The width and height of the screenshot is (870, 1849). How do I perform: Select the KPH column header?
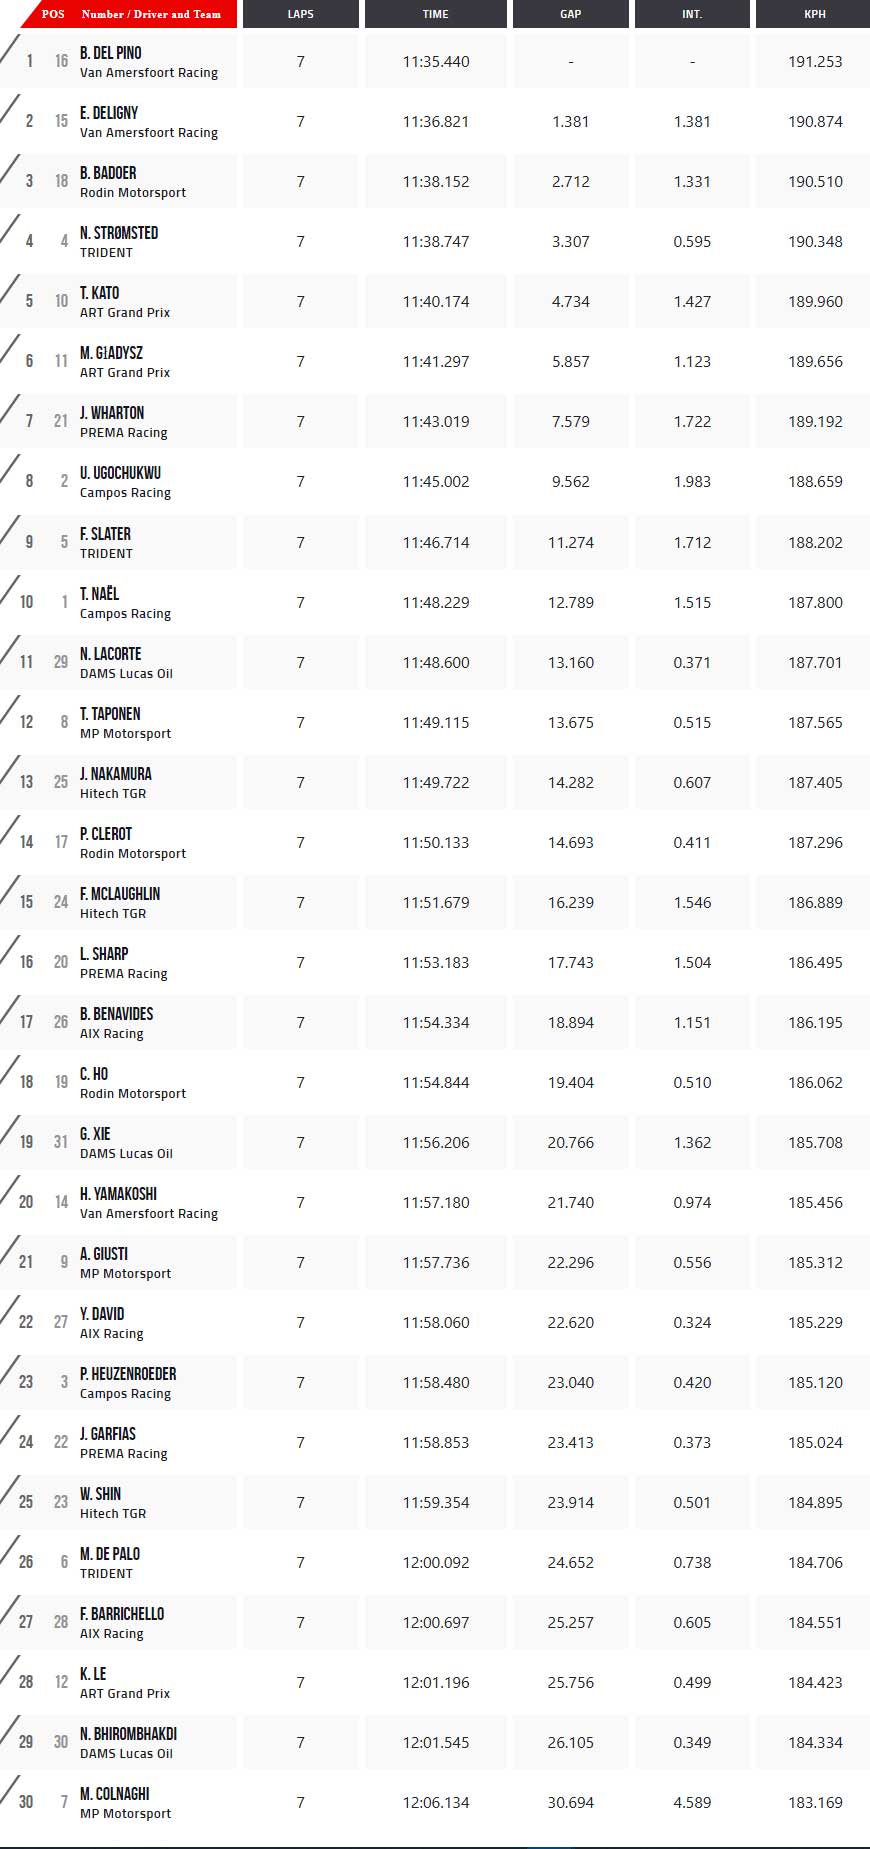[814, 14]
